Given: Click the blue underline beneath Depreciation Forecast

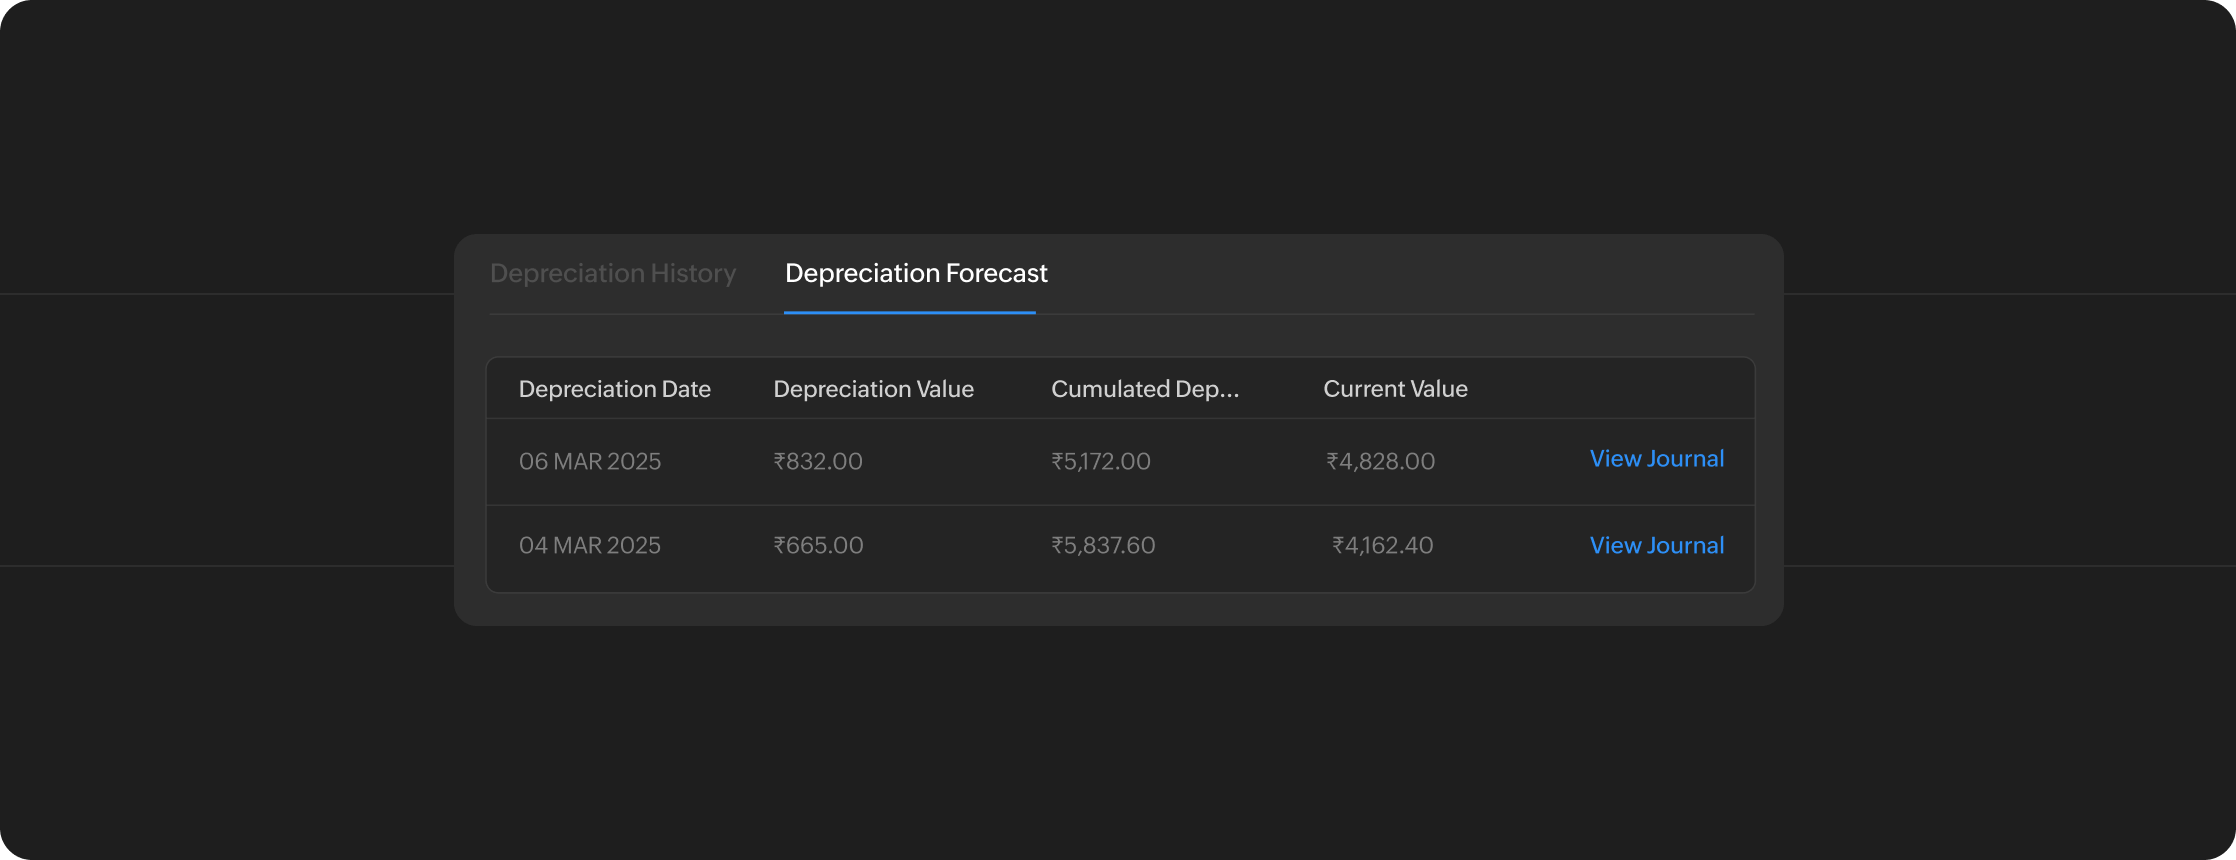Looking at the screenshot, I should [x=909, y=312].
